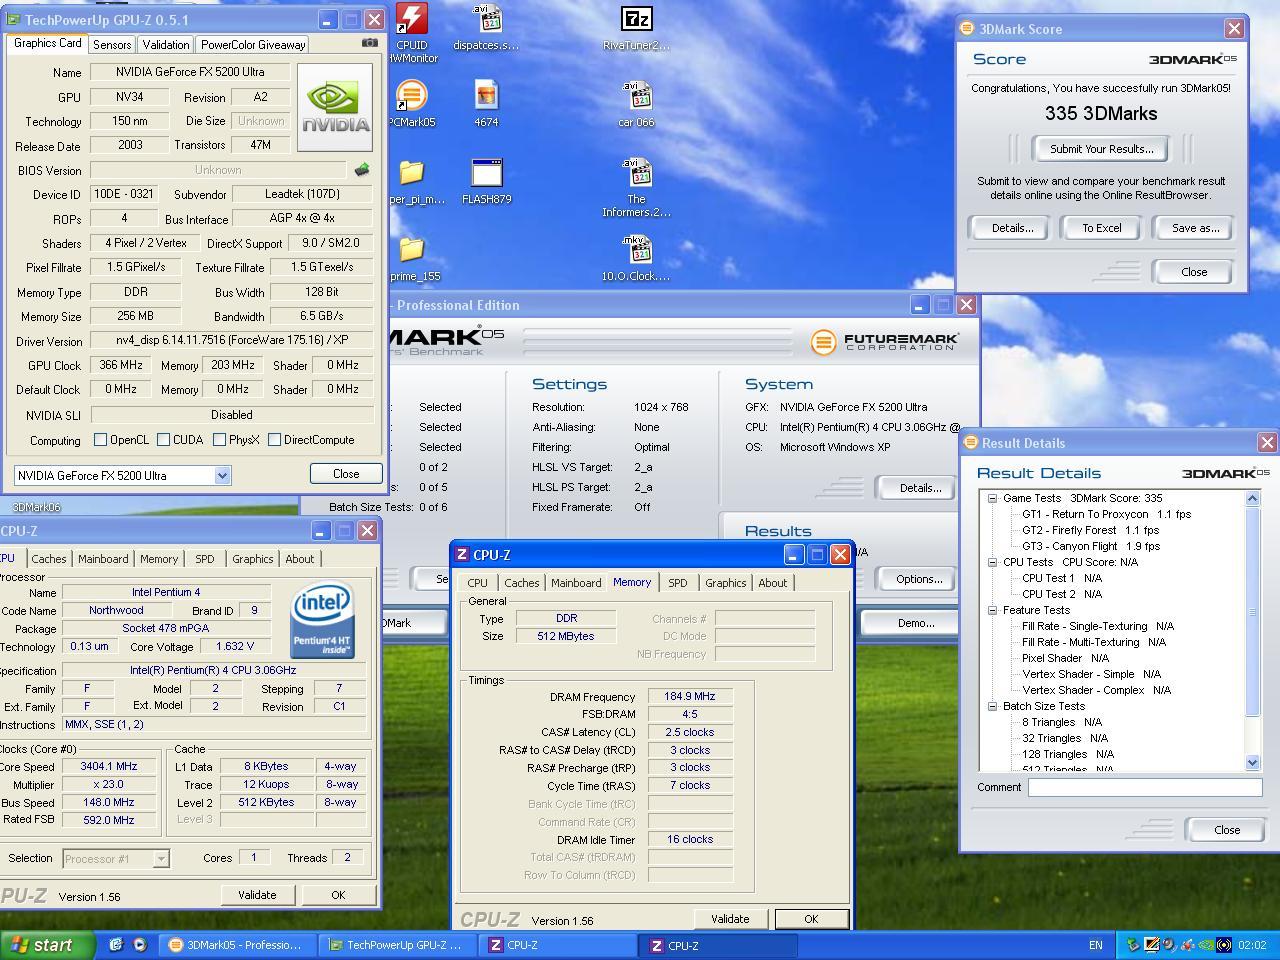Image resolution: width=1280 pixels, height=960 pixels.
Task: Switch to the Validation tab in GPU-Z
Action: (x=165, y=45)
